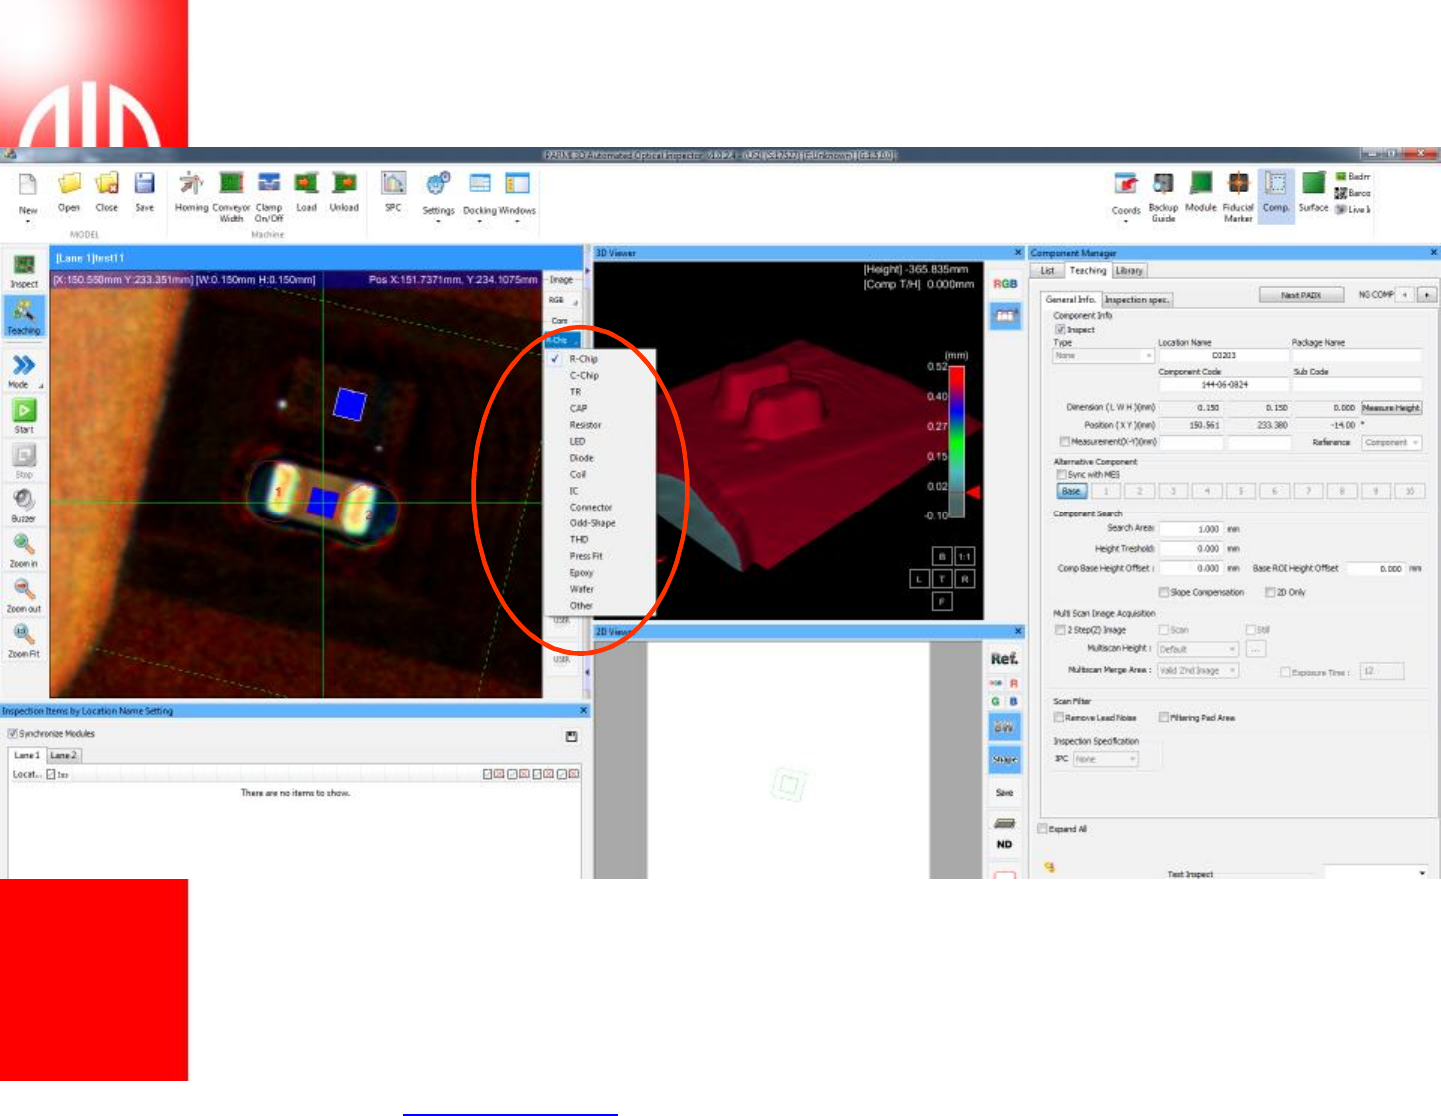Open the Windows layout menu
1441x1116 pixels.
(517, 185)
